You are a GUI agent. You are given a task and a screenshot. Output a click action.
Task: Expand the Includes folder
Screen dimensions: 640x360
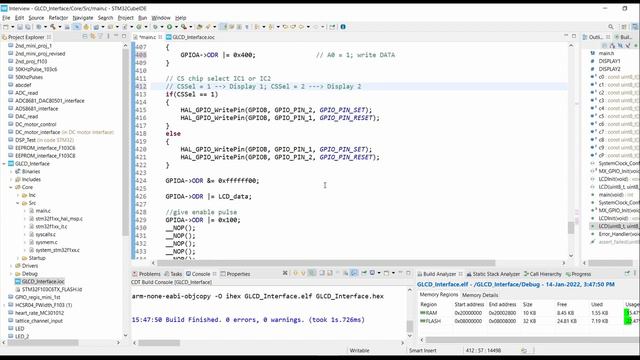click(11, 179)
